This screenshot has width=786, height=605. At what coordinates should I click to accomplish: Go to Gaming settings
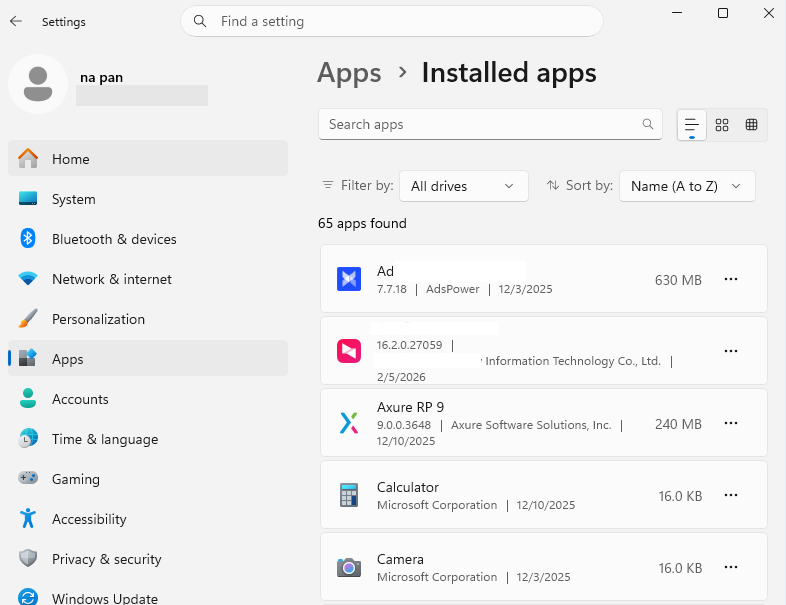click(148, 479)
